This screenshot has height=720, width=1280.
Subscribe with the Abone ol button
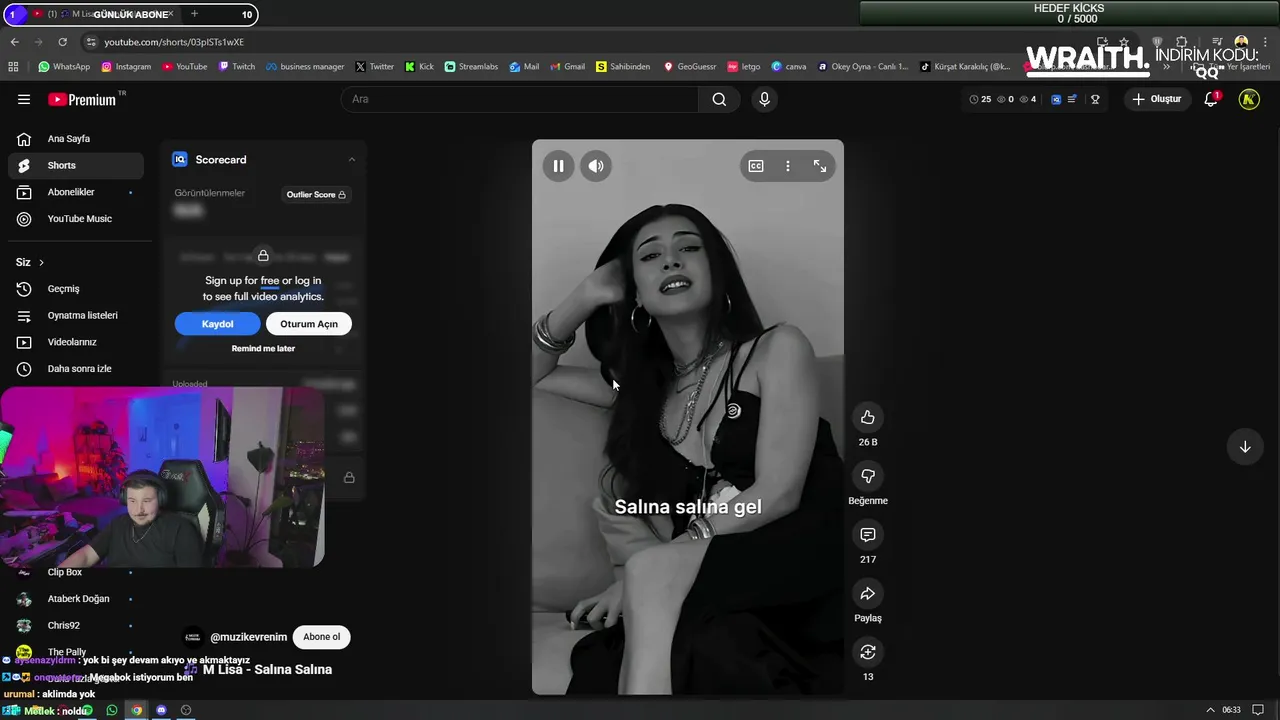coord(321,637)
